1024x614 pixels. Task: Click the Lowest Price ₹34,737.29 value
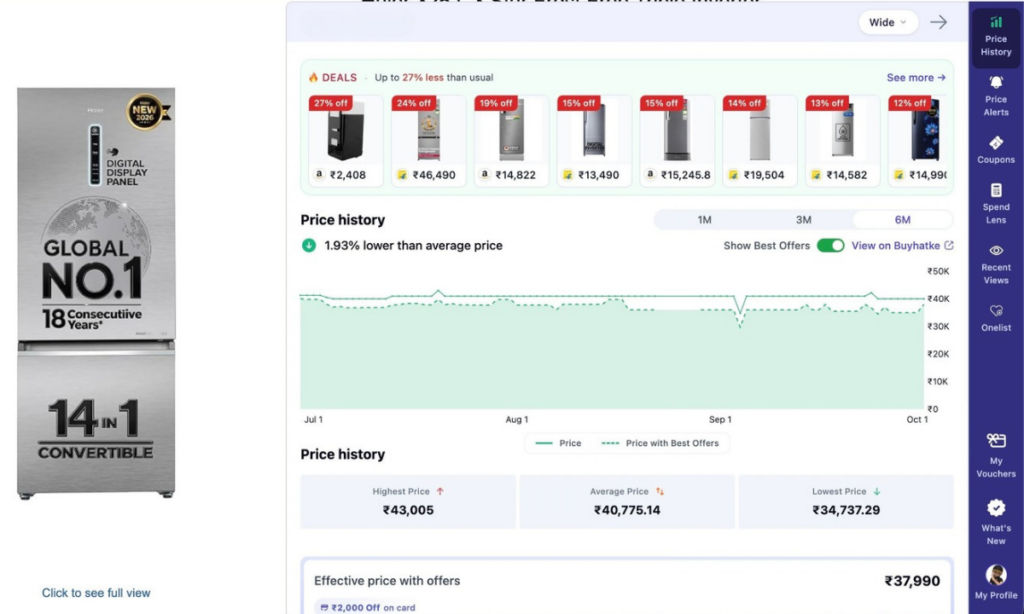846,510
